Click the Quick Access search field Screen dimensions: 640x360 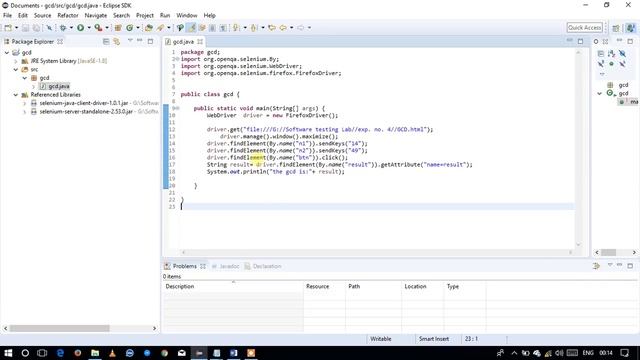(x=584, y=28)
